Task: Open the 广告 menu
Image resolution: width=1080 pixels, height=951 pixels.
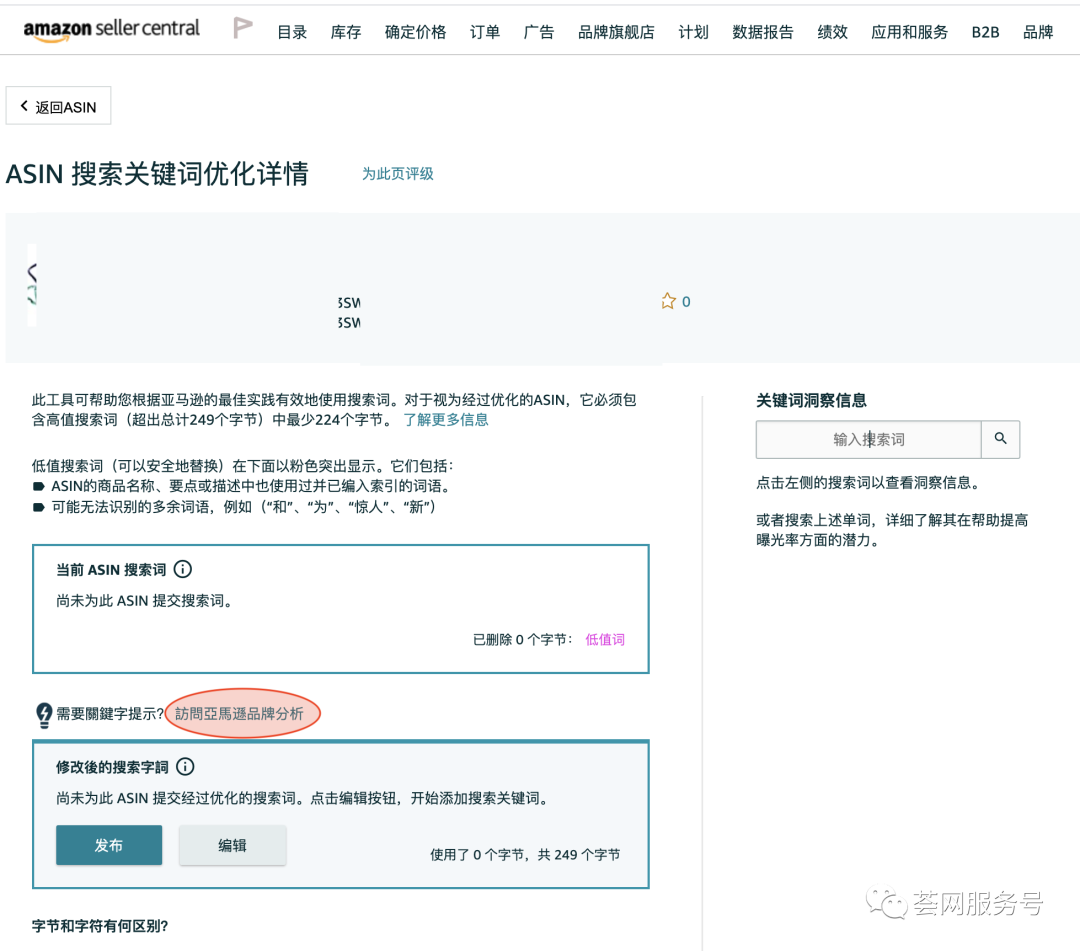Action: click(x=539, y=32)
